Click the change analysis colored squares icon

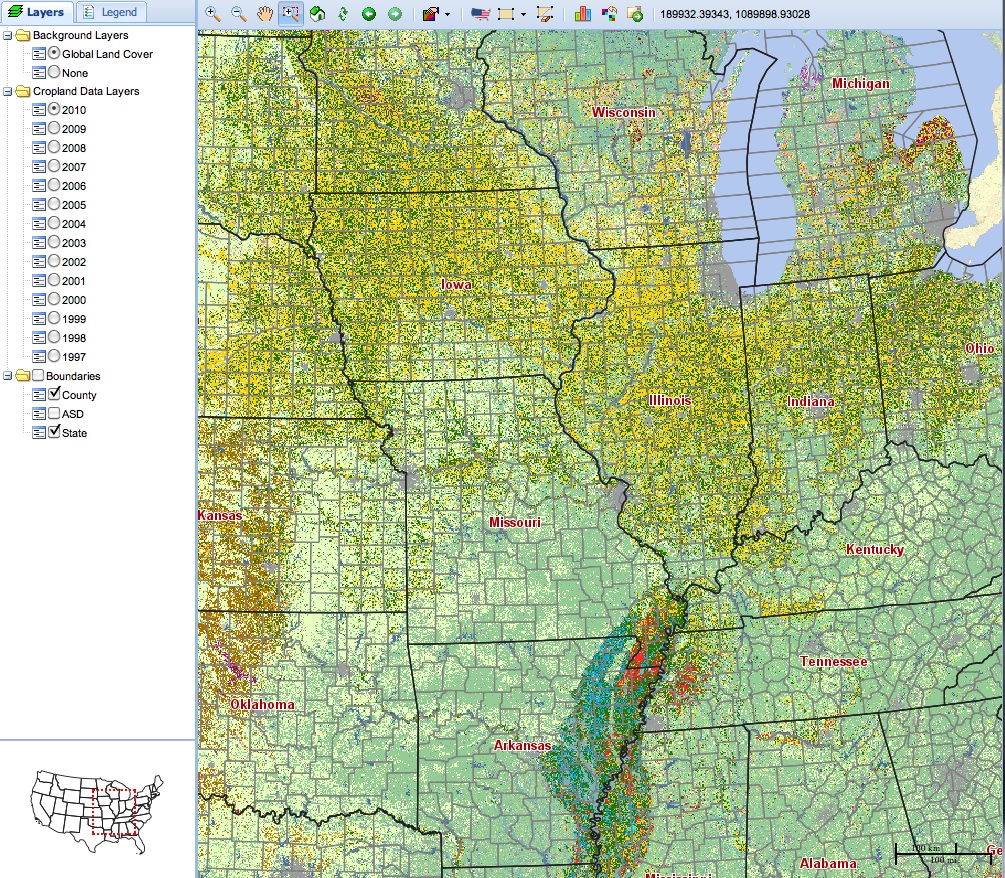[609, 13]
